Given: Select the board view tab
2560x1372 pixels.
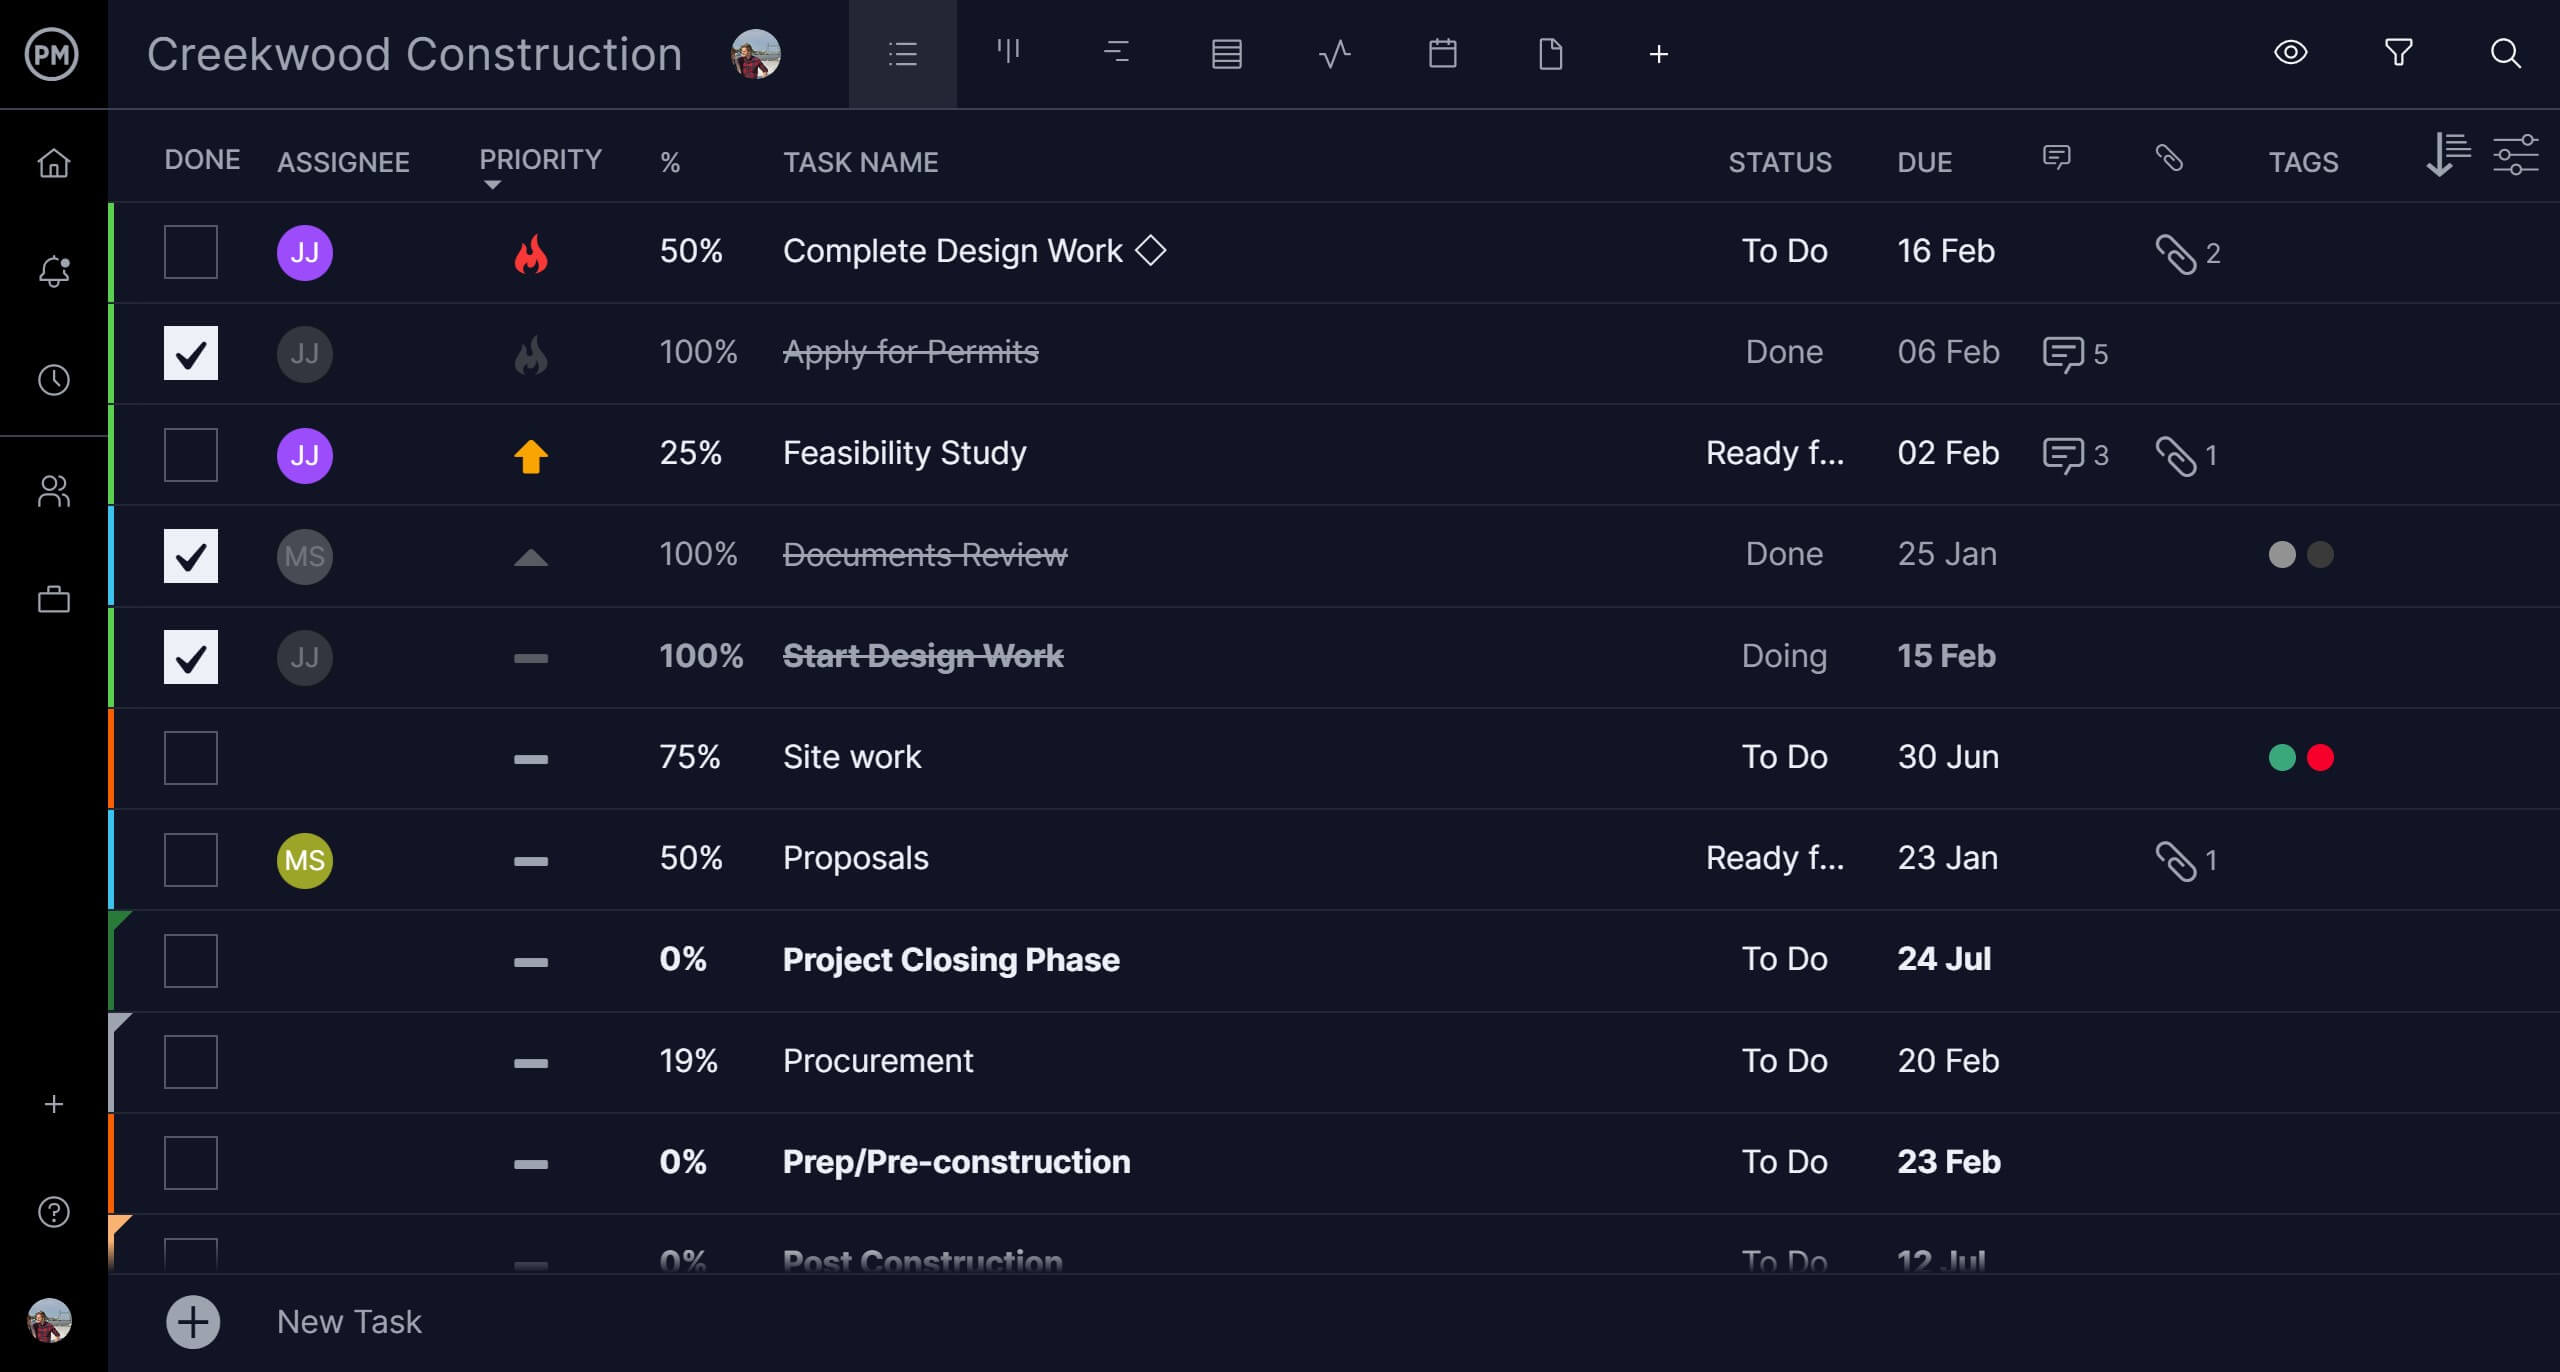Looking at the screenshot, I should click(x=1009, y=54).
